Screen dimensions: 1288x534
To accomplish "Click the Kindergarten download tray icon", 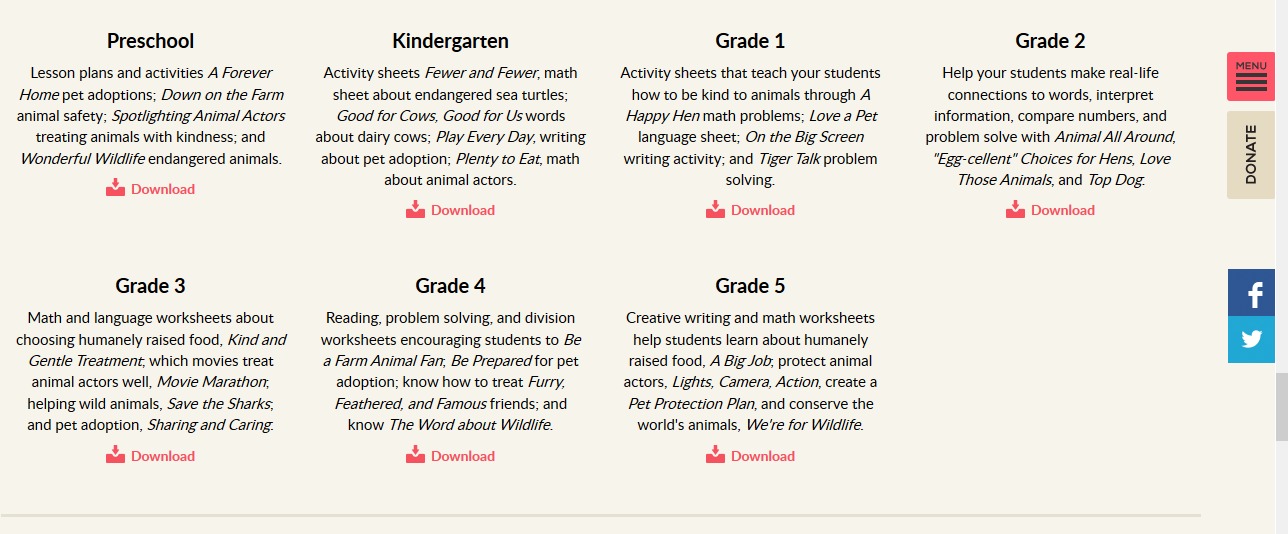I will (x=415, y=208).
